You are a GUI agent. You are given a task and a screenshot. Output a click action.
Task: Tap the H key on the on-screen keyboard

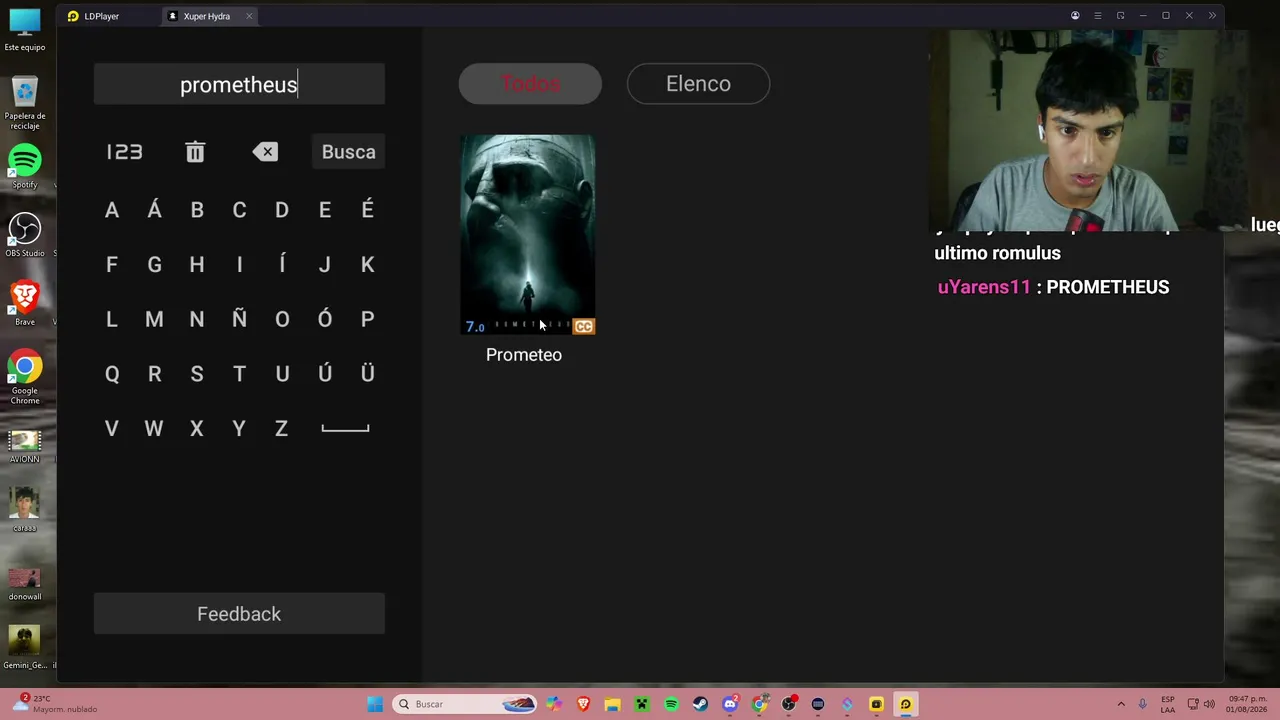click(197, 265)
